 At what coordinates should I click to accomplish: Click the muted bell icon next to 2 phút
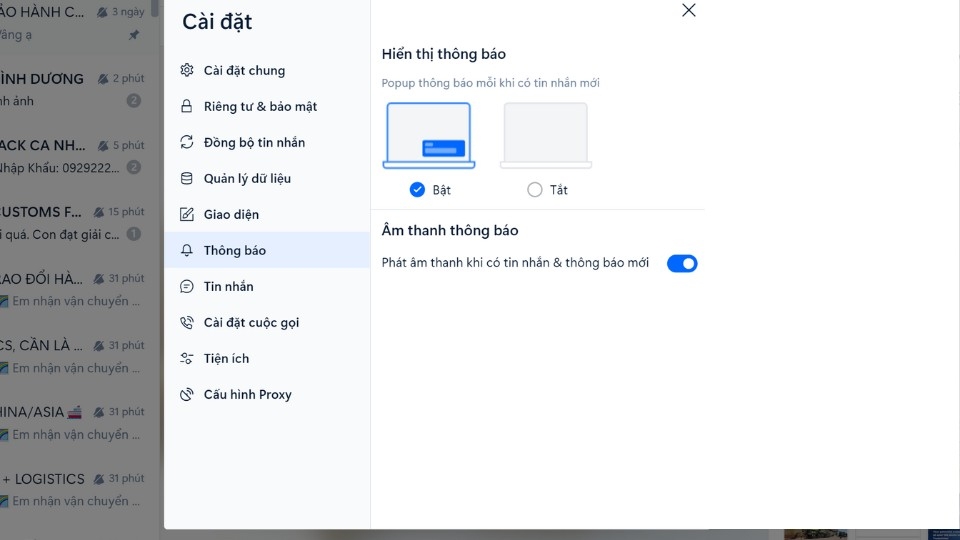coord(103,78)
